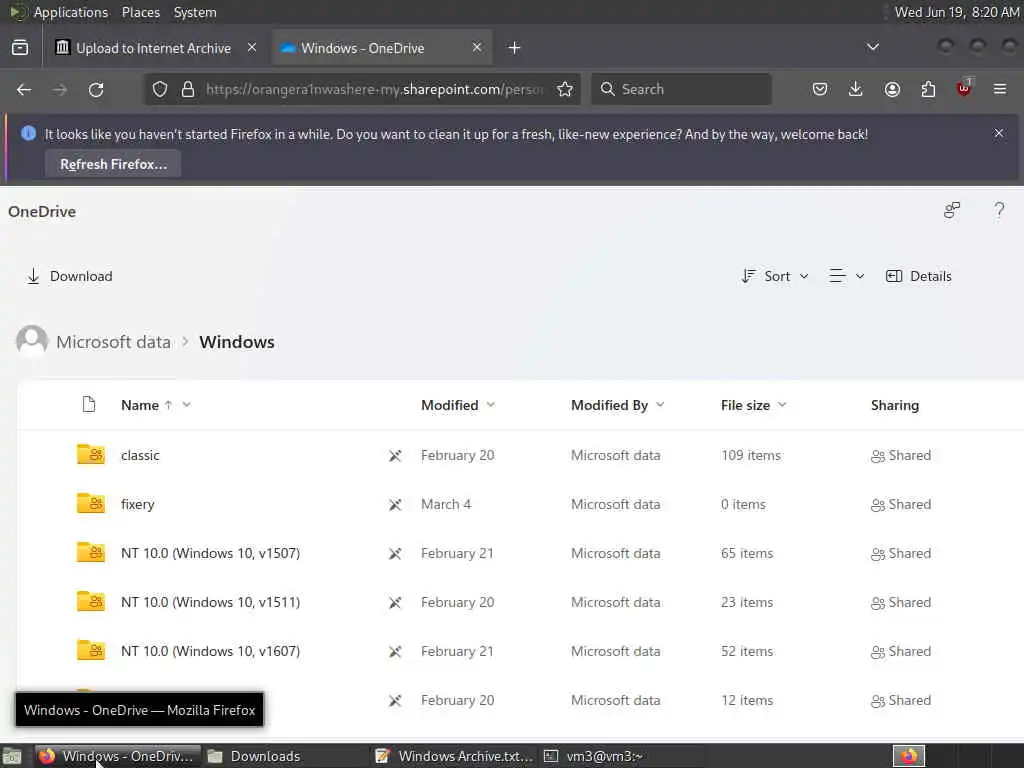This screenshot has width=1024, height=768.
Task: Expand the Modified By column dropdown
Action: (x=660, y=405)
